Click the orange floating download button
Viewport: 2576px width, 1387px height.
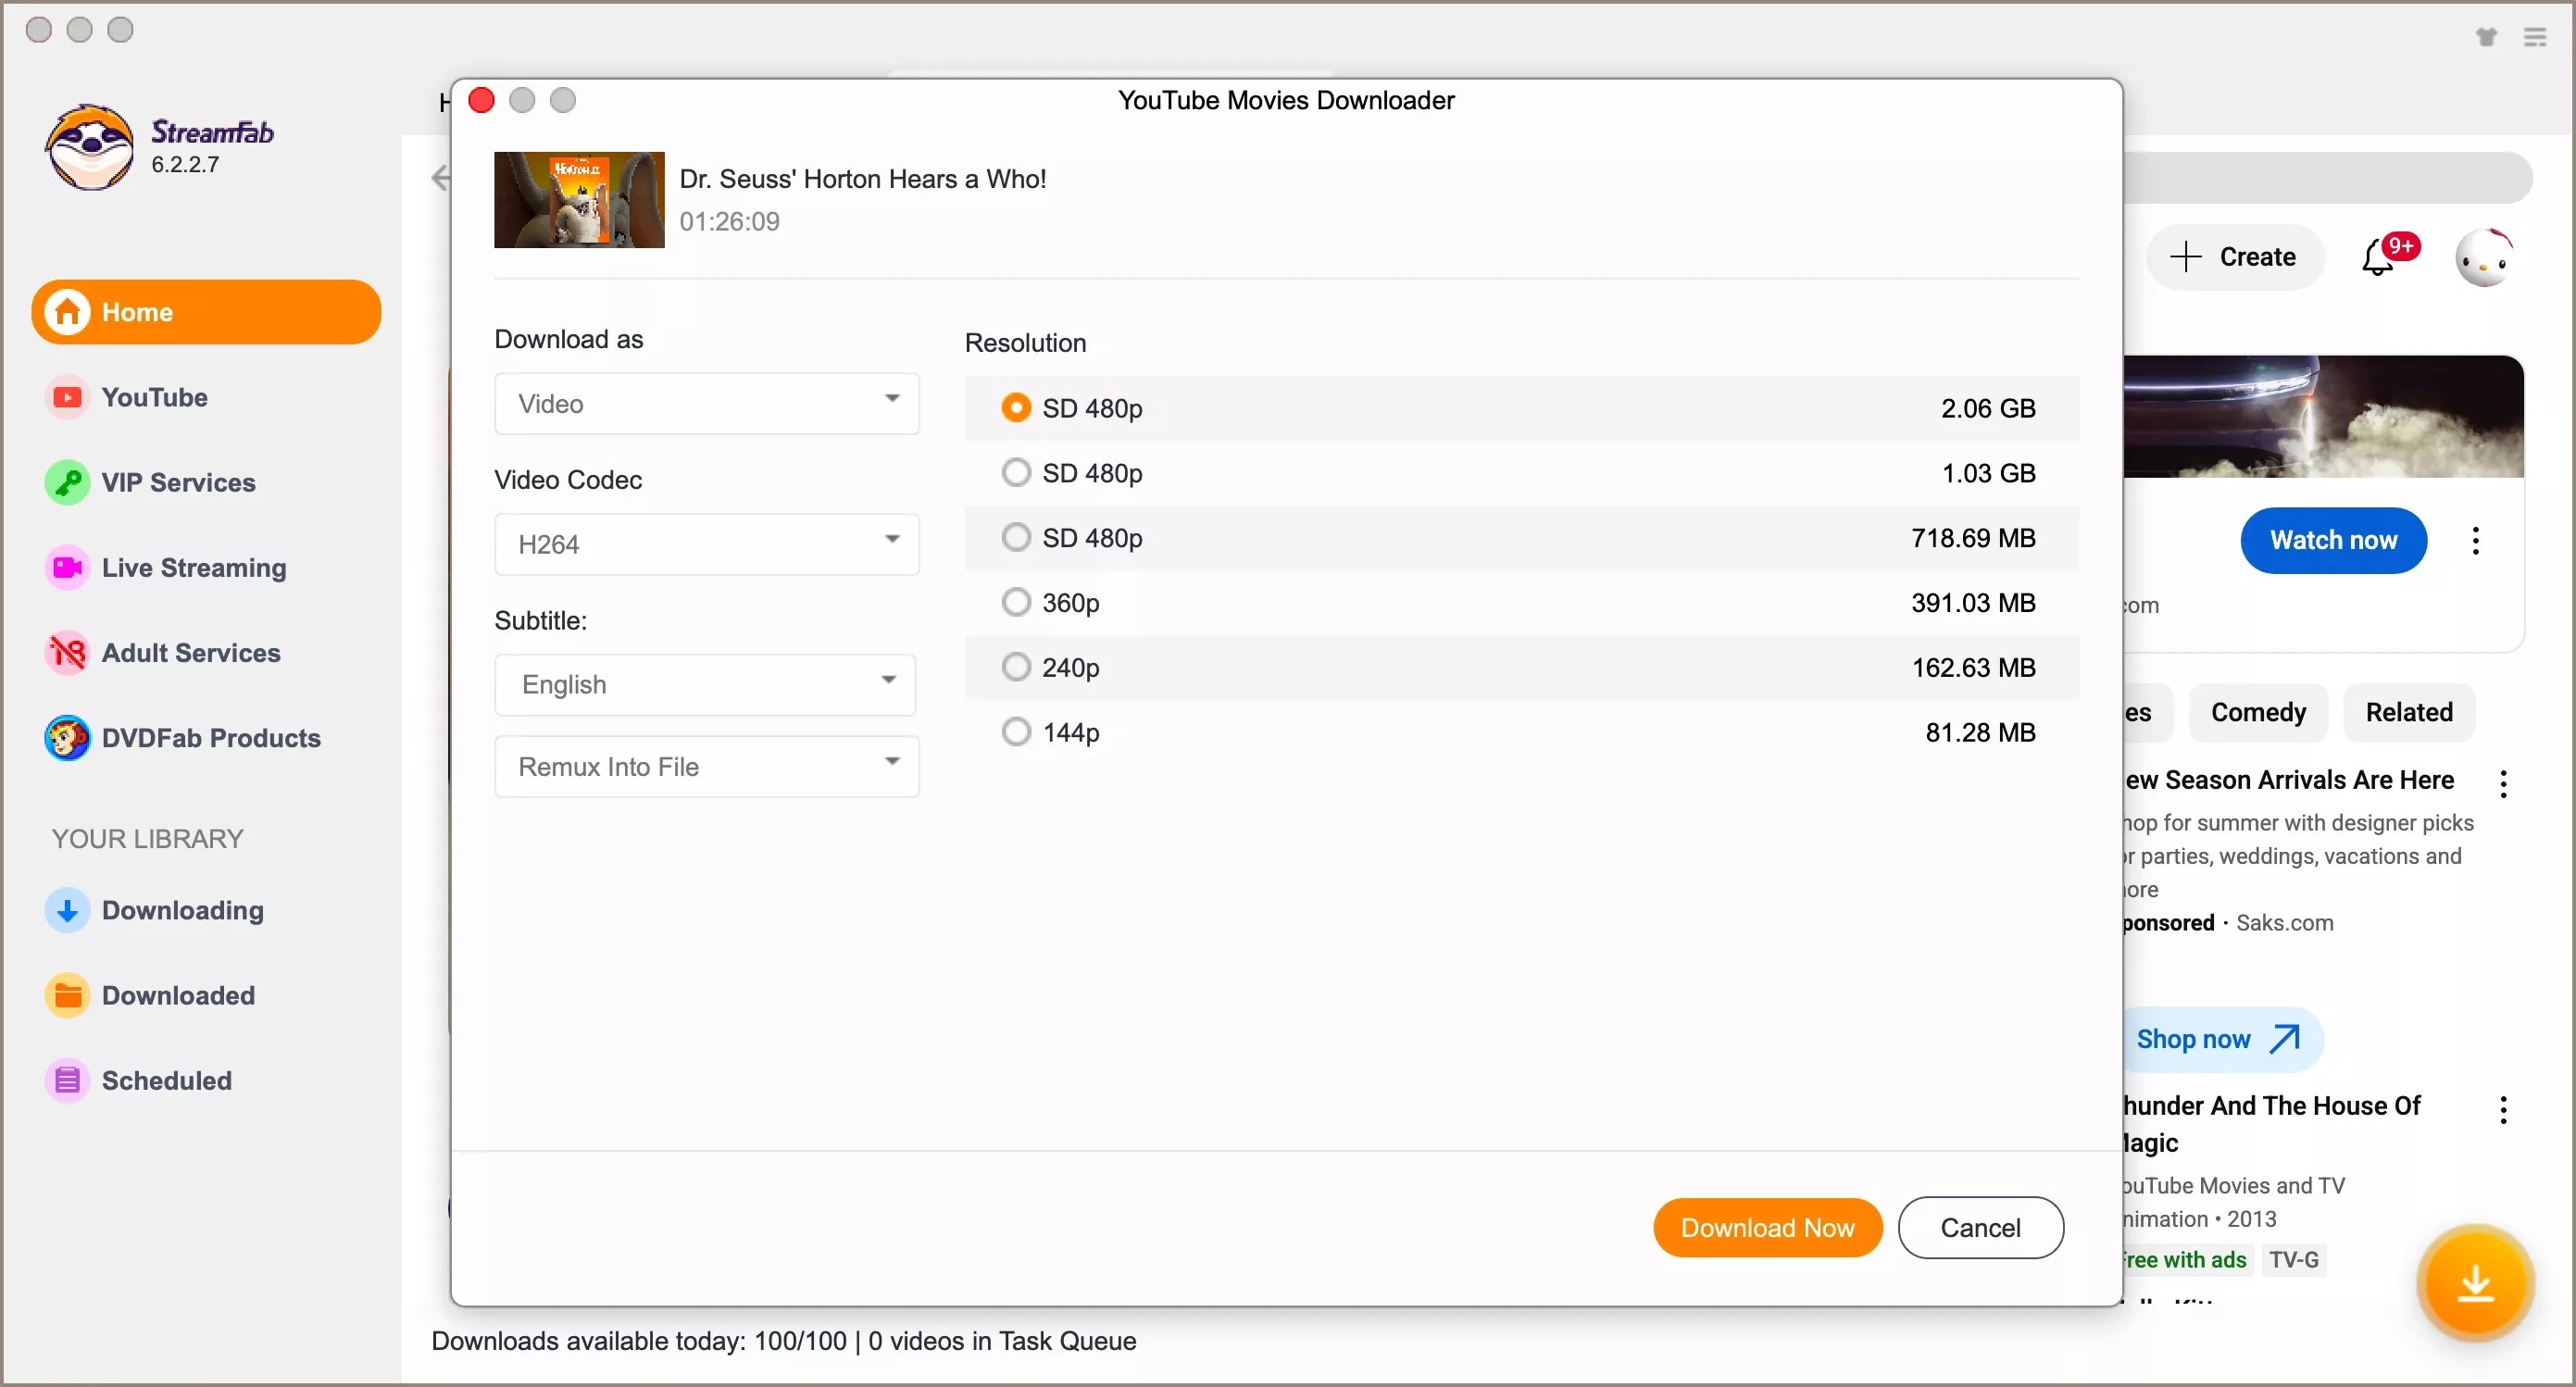[x=2475, y=1282]
